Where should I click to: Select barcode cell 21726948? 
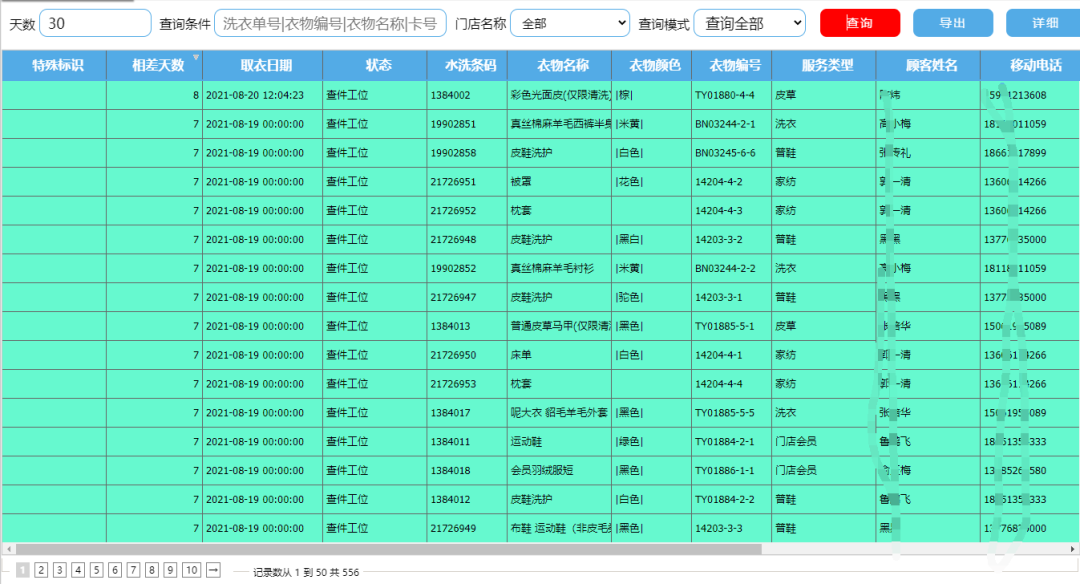(467, 240)
